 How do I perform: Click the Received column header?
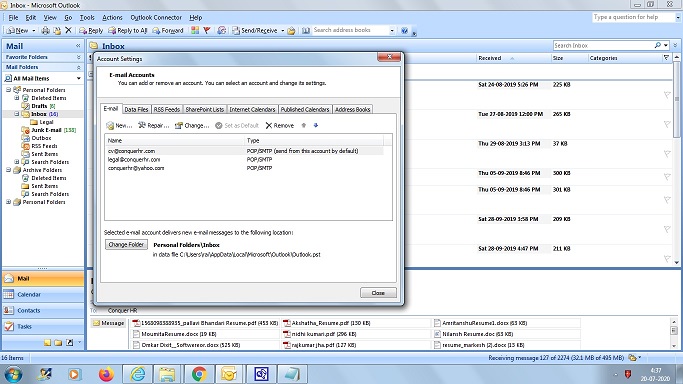pos(514,58)
